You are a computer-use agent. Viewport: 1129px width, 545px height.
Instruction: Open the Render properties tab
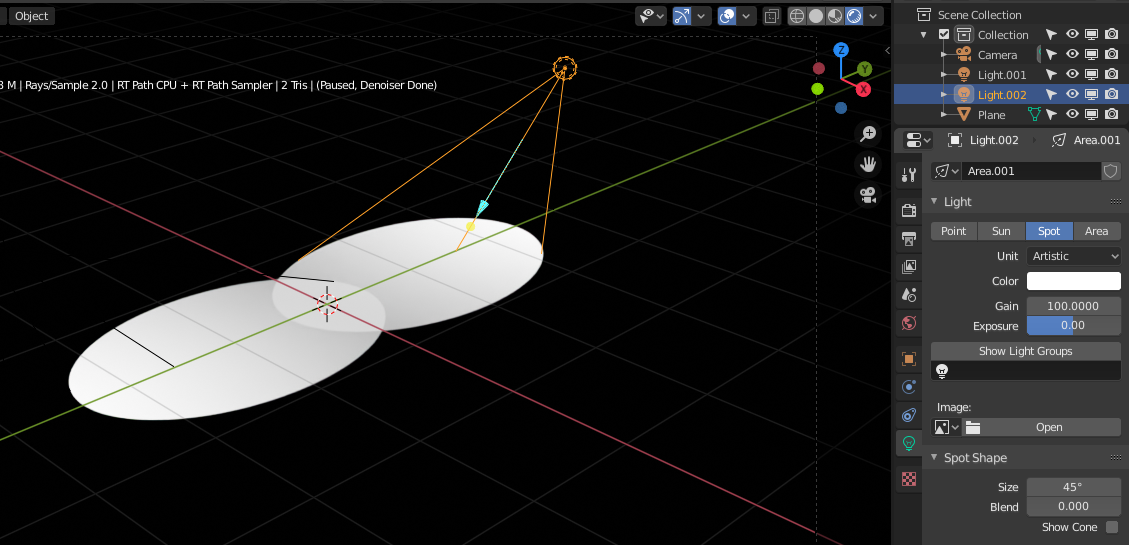[908, 210]
